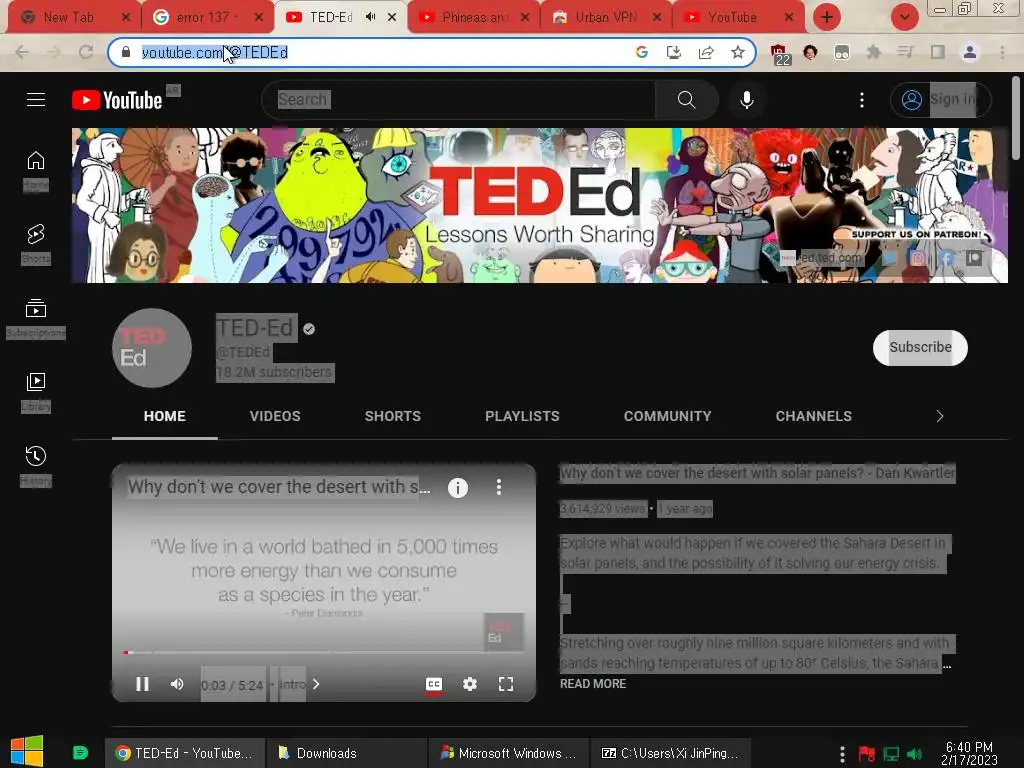The width and height of the screenshot is (1024, 768).
Task: Open Downloads window from taskbar
Action: click(346, 753)
